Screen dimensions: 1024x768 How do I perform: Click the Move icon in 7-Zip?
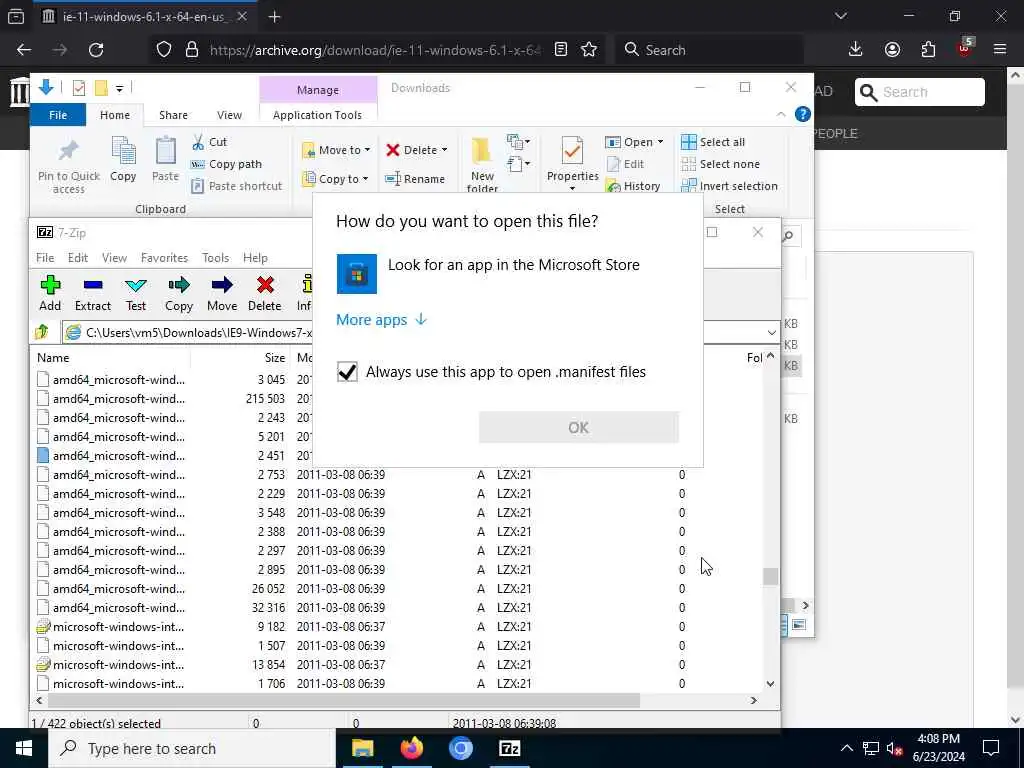pos(222,293)
